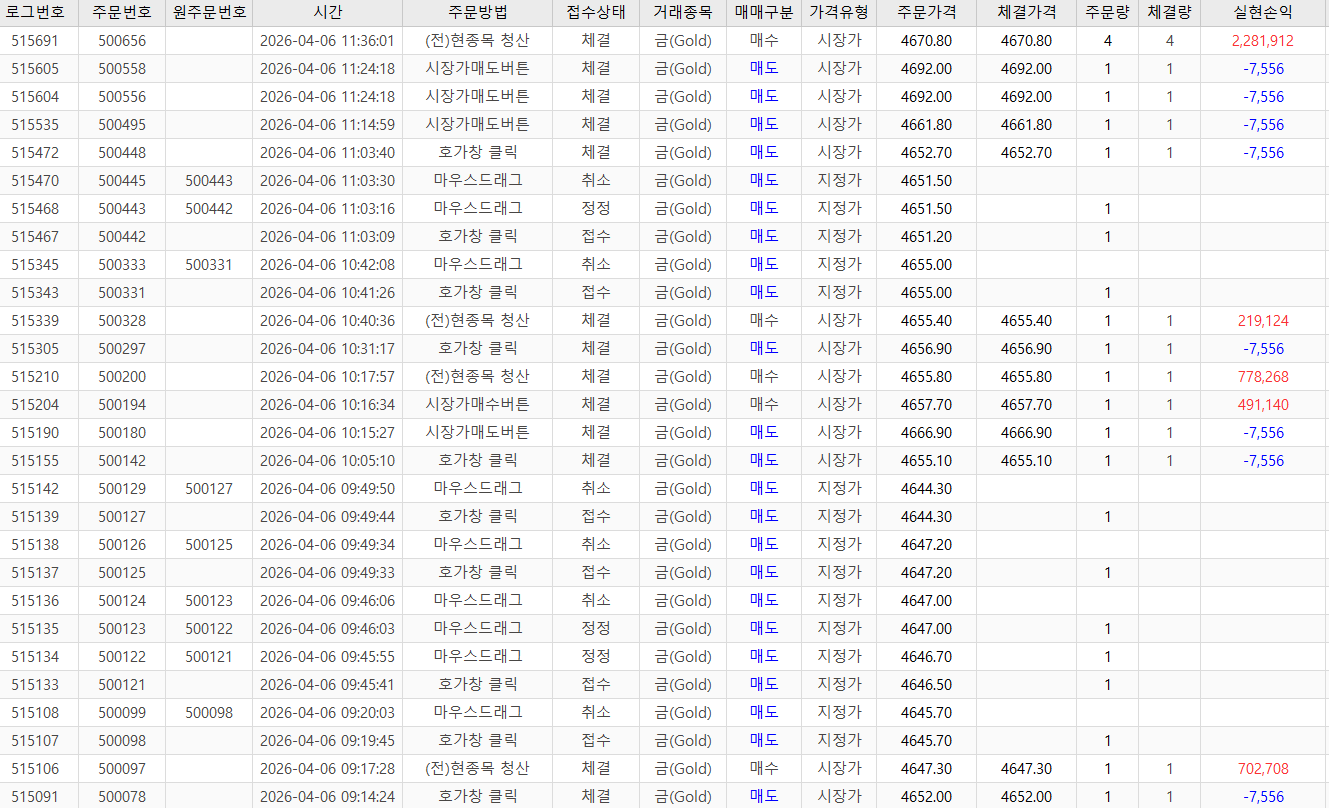Image resolution: width=1329 pixels, height=808 pixels.
Task: Click log number 515091 cell
Action: click(35, 796)
